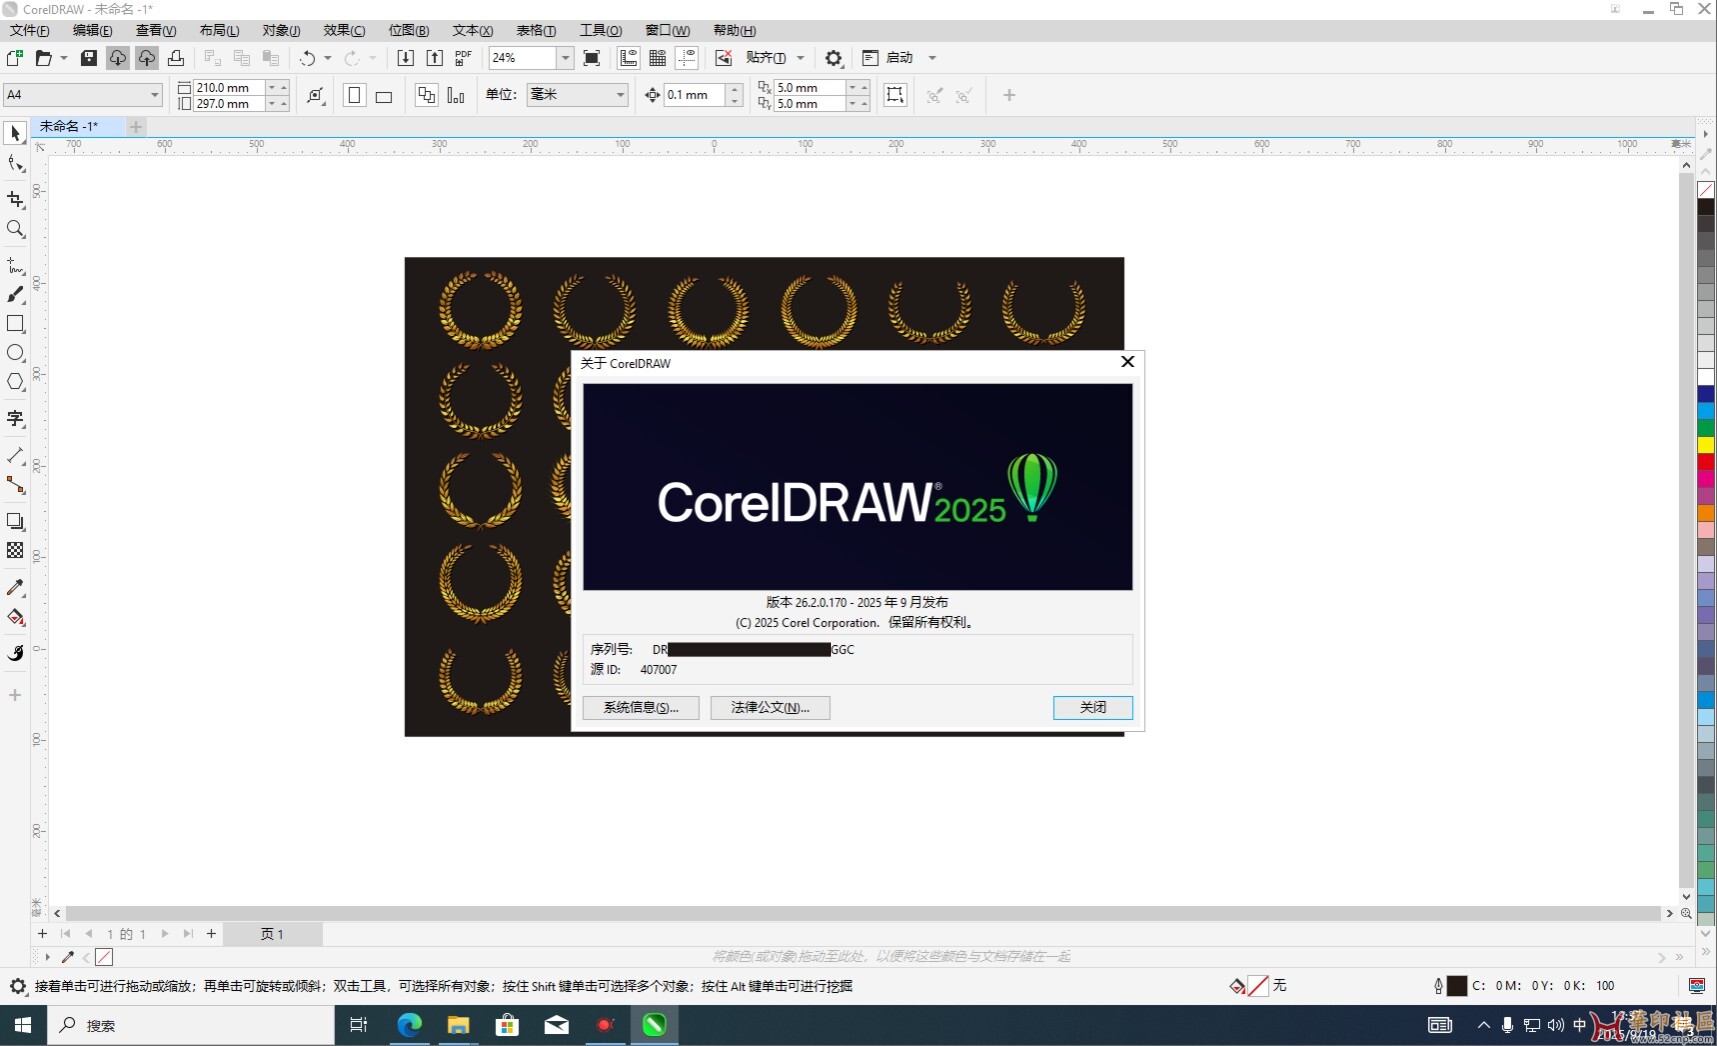Click the Save disk icon

pyautogui.click(x=88, y=58)
